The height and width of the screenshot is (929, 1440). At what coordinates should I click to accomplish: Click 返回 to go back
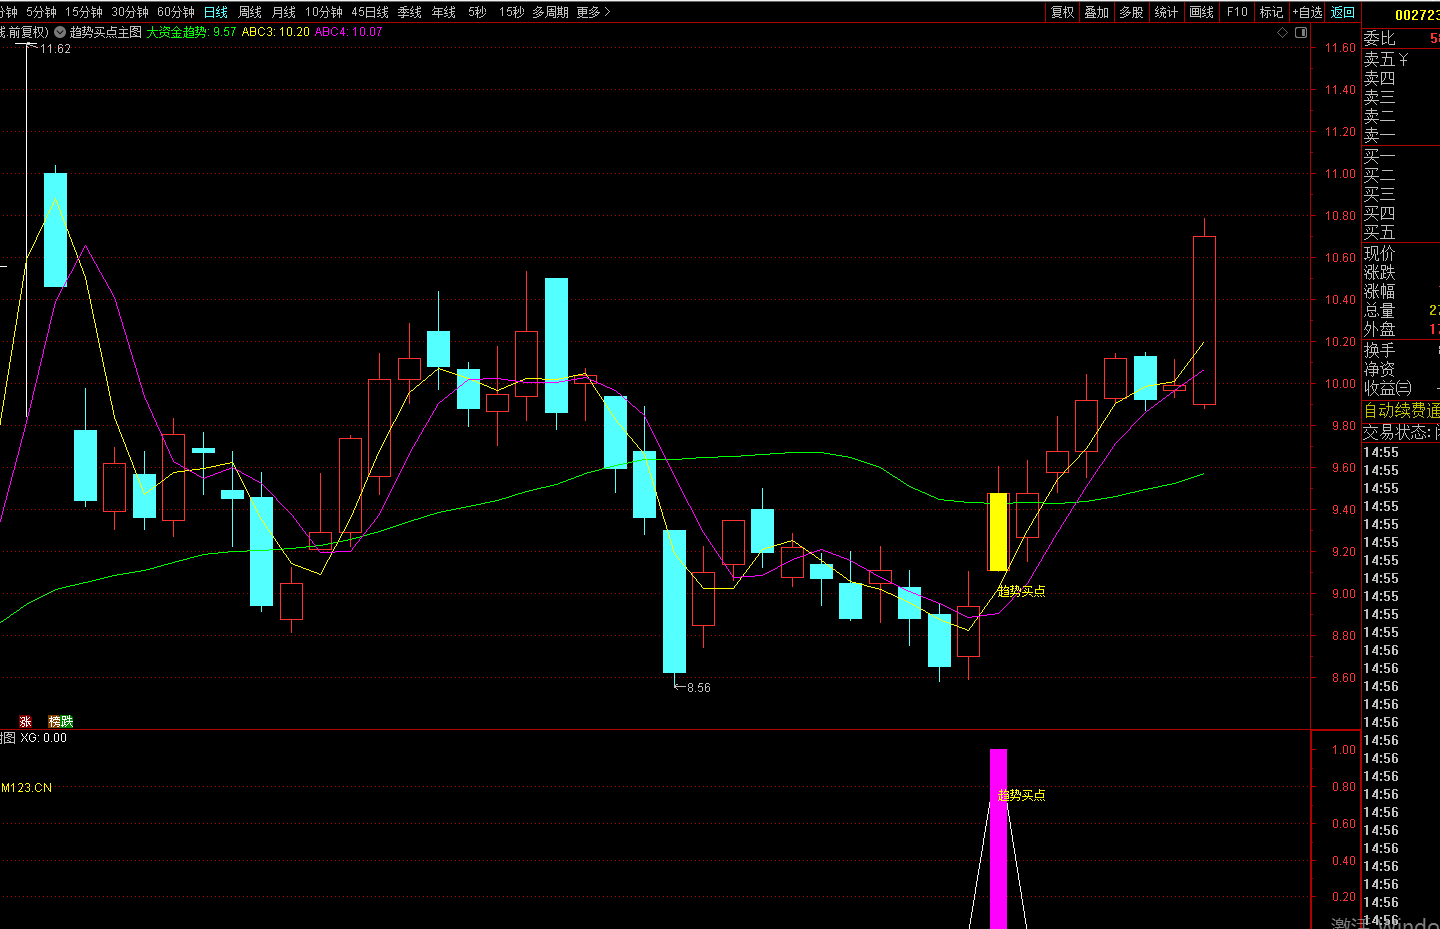[1343, 12]
